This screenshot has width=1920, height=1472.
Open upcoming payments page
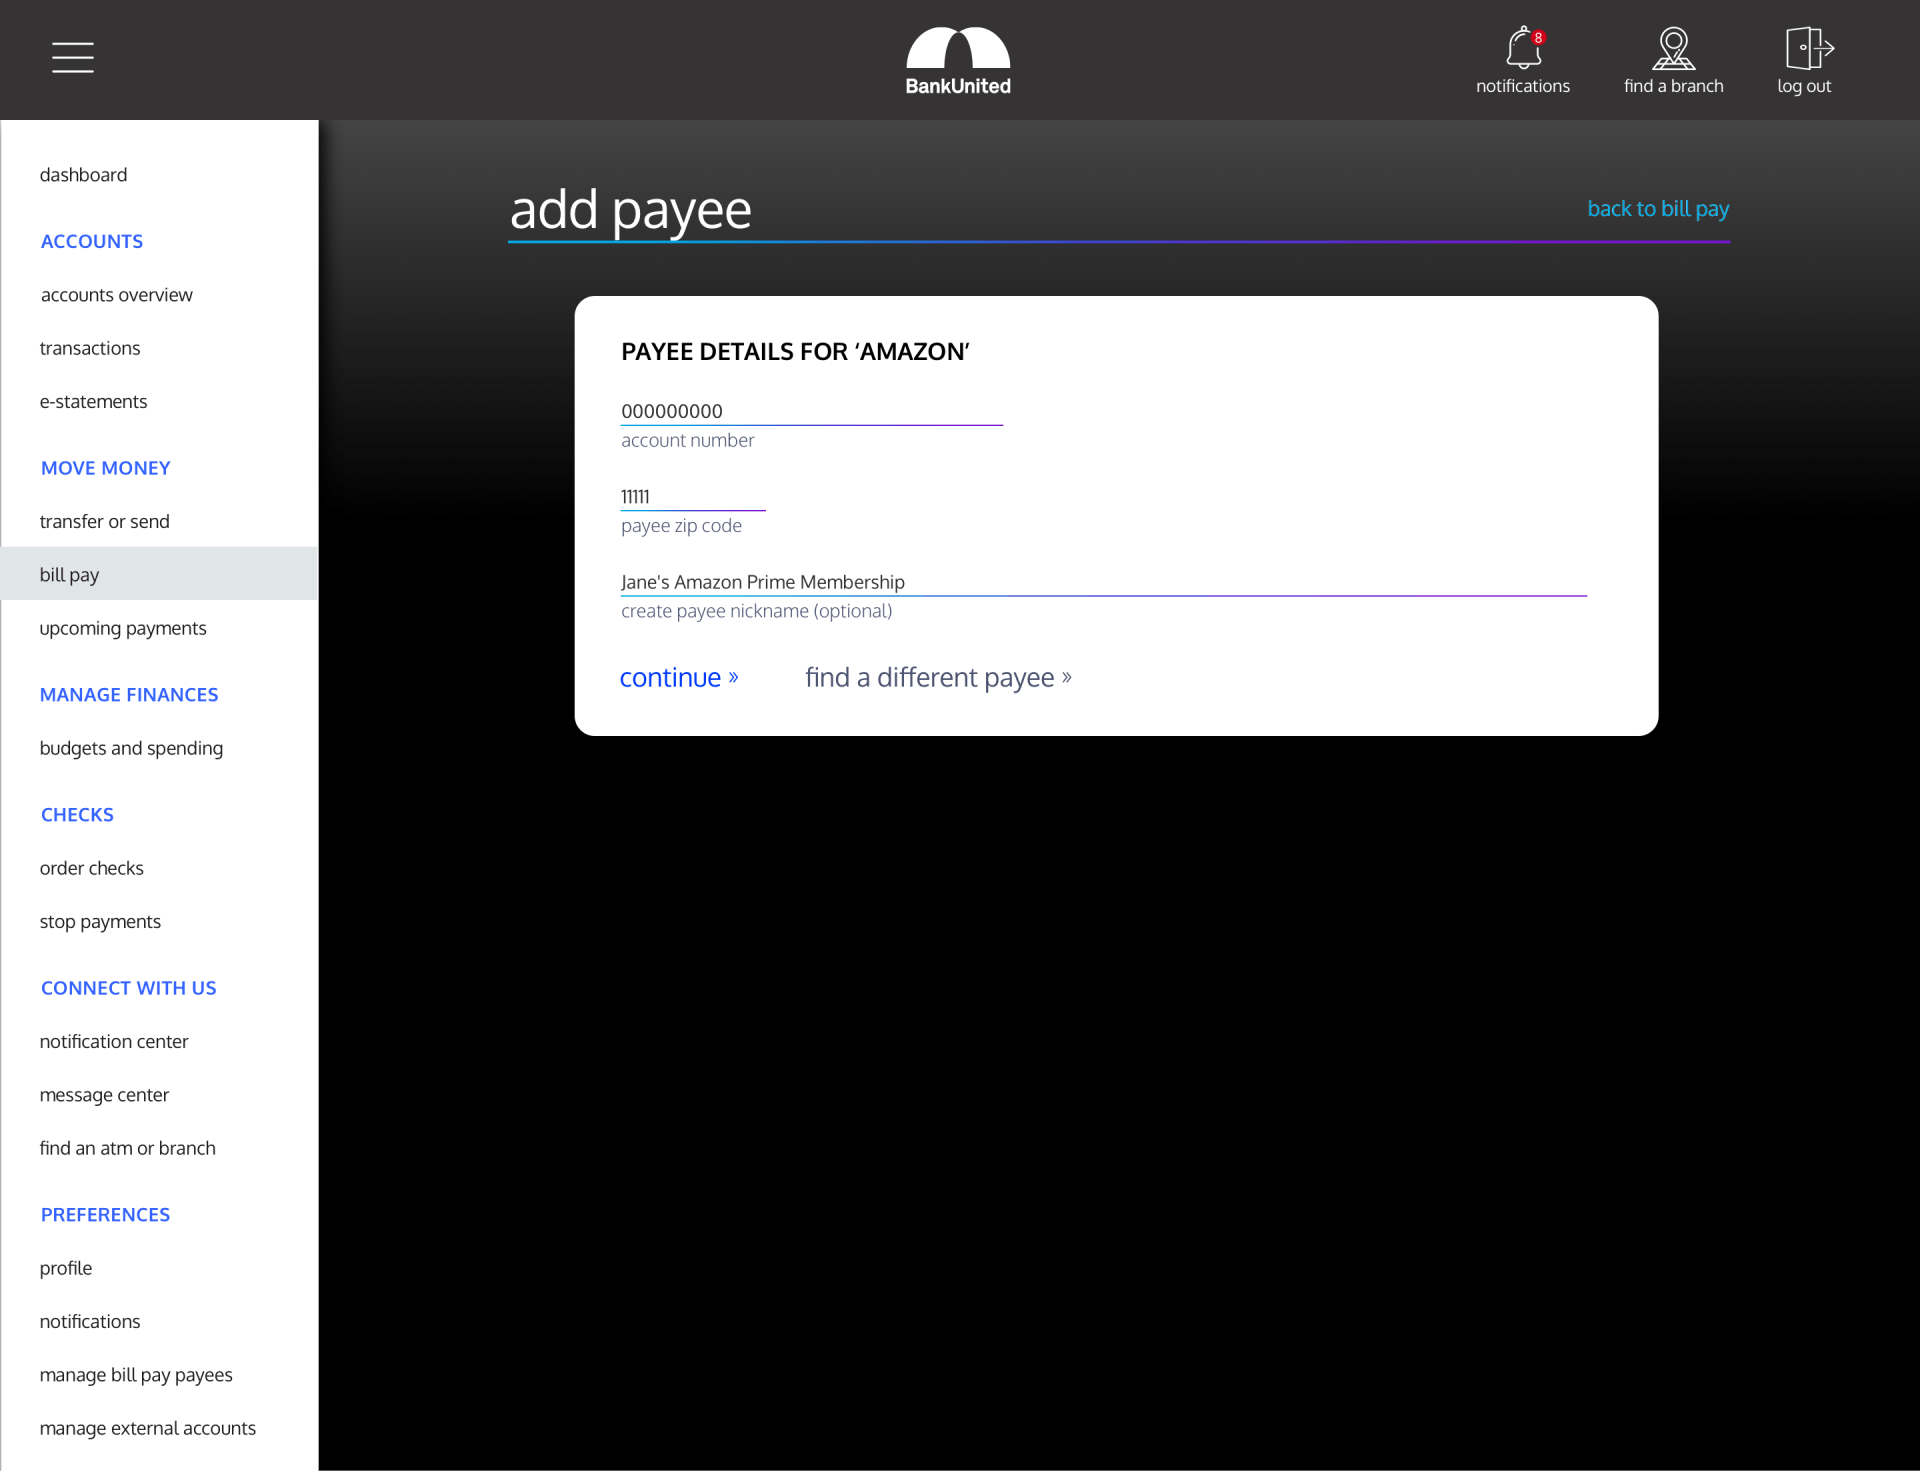tap(123, 628)
